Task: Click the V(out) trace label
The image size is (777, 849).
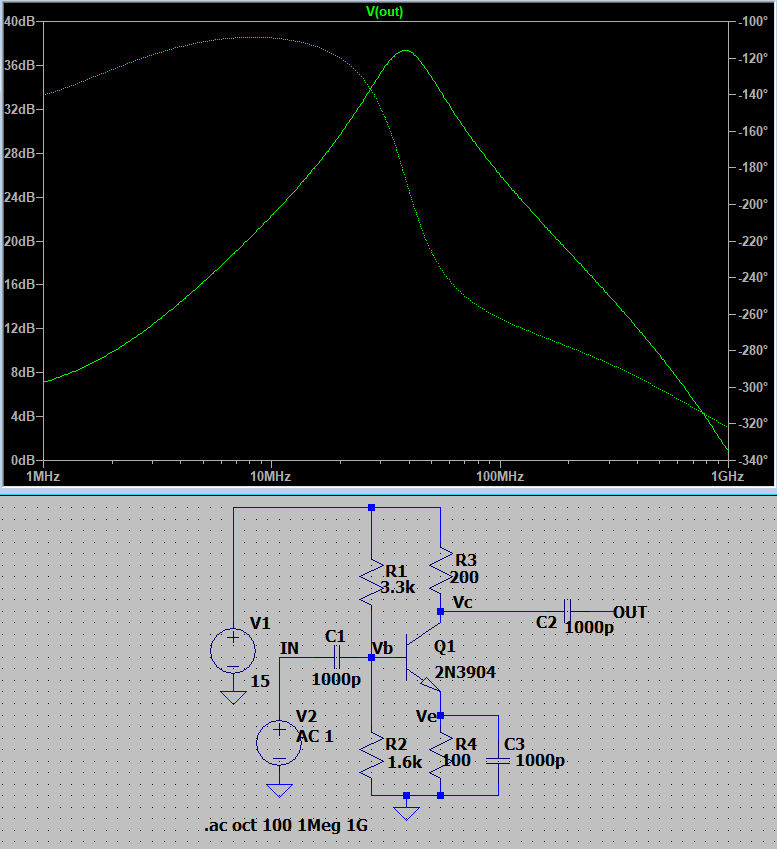Action: [x=385, y=11]
